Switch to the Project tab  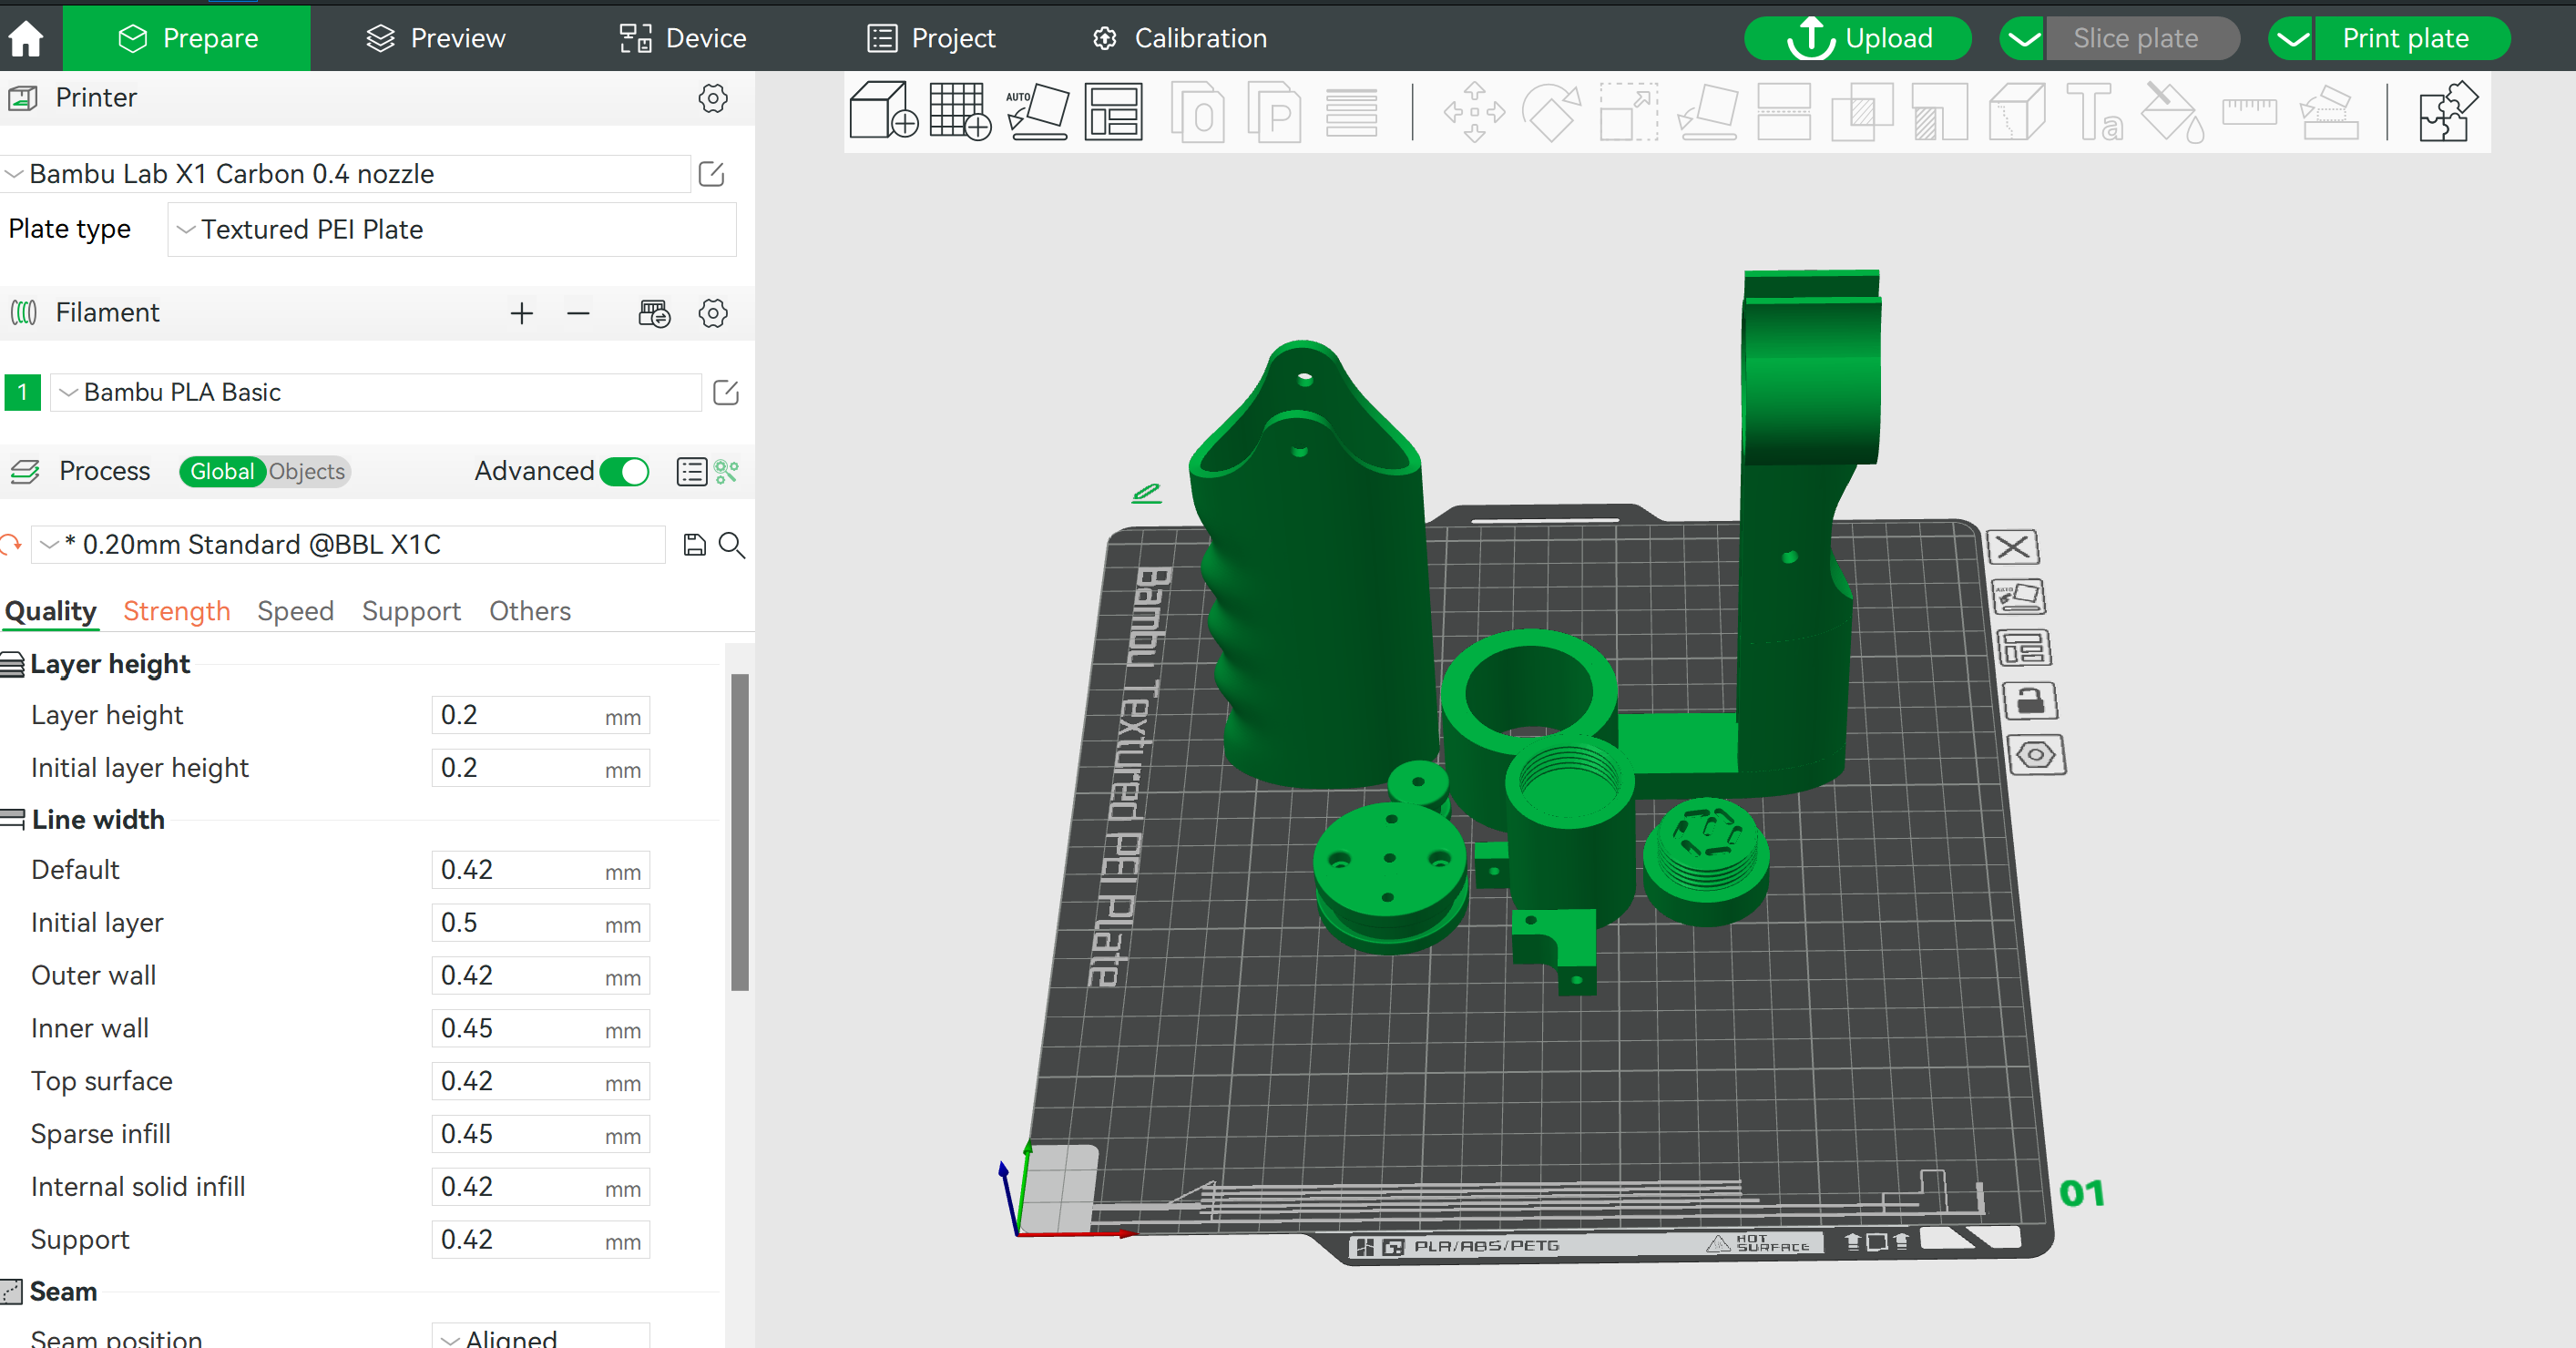[931, 38]
